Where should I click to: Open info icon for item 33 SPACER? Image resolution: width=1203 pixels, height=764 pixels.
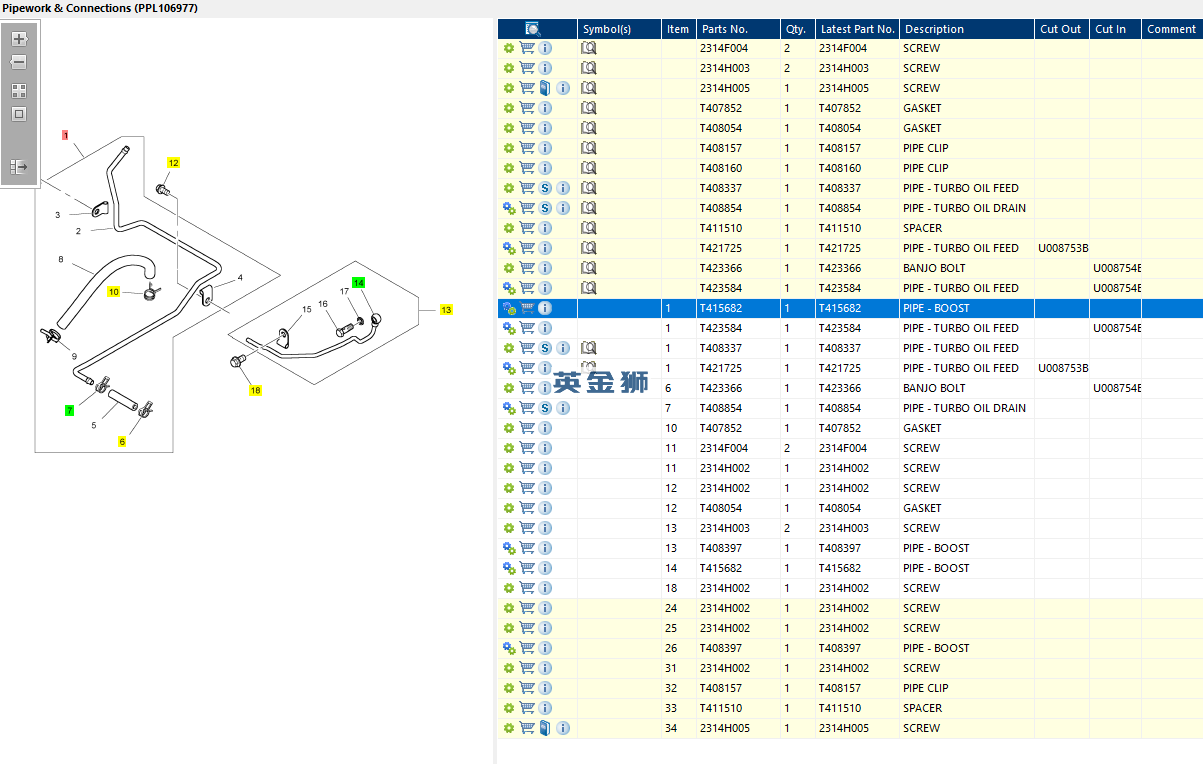[x=545, y=708]
